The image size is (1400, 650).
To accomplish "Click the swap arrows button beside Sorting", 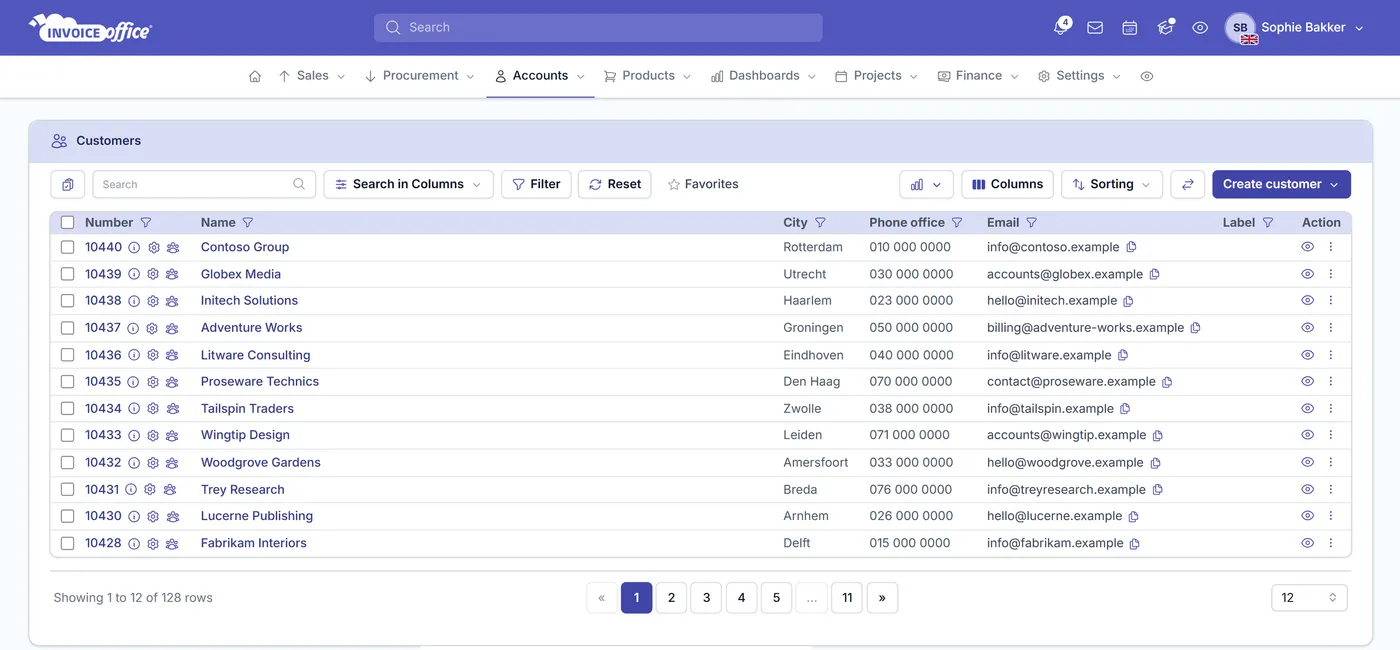I will coord(1188,184).
